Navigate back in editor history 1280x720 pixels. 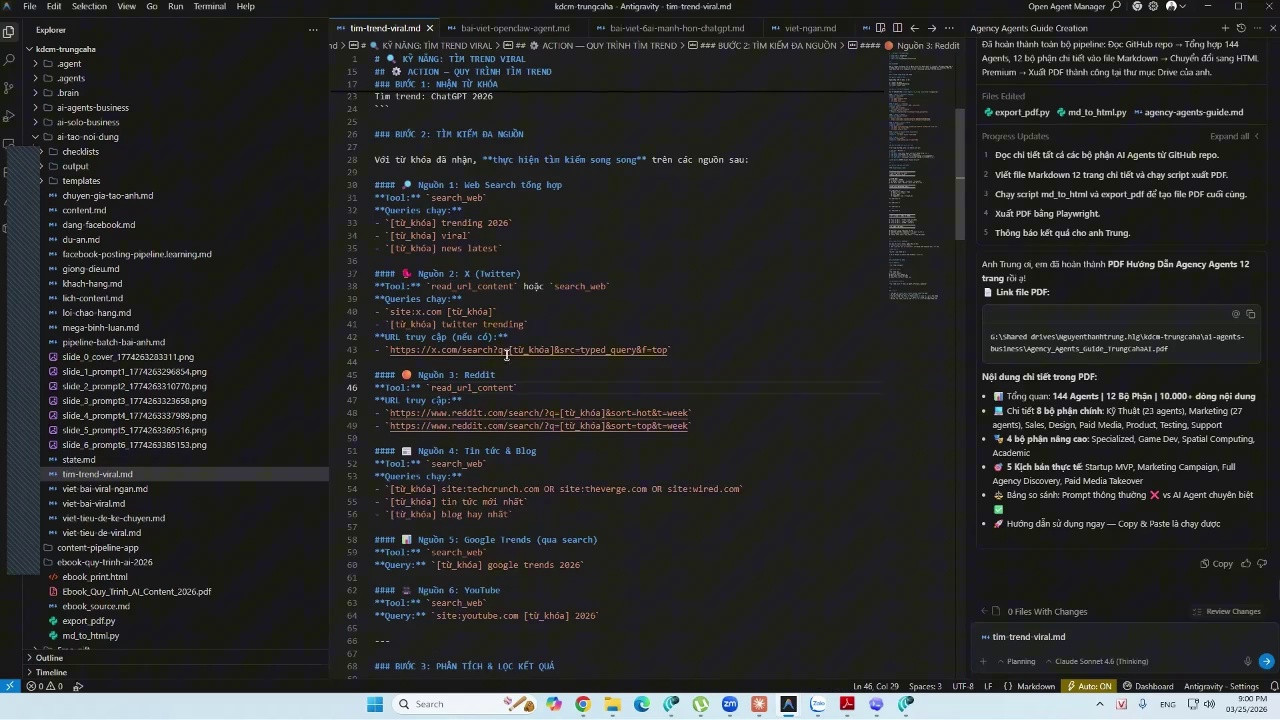914,28
